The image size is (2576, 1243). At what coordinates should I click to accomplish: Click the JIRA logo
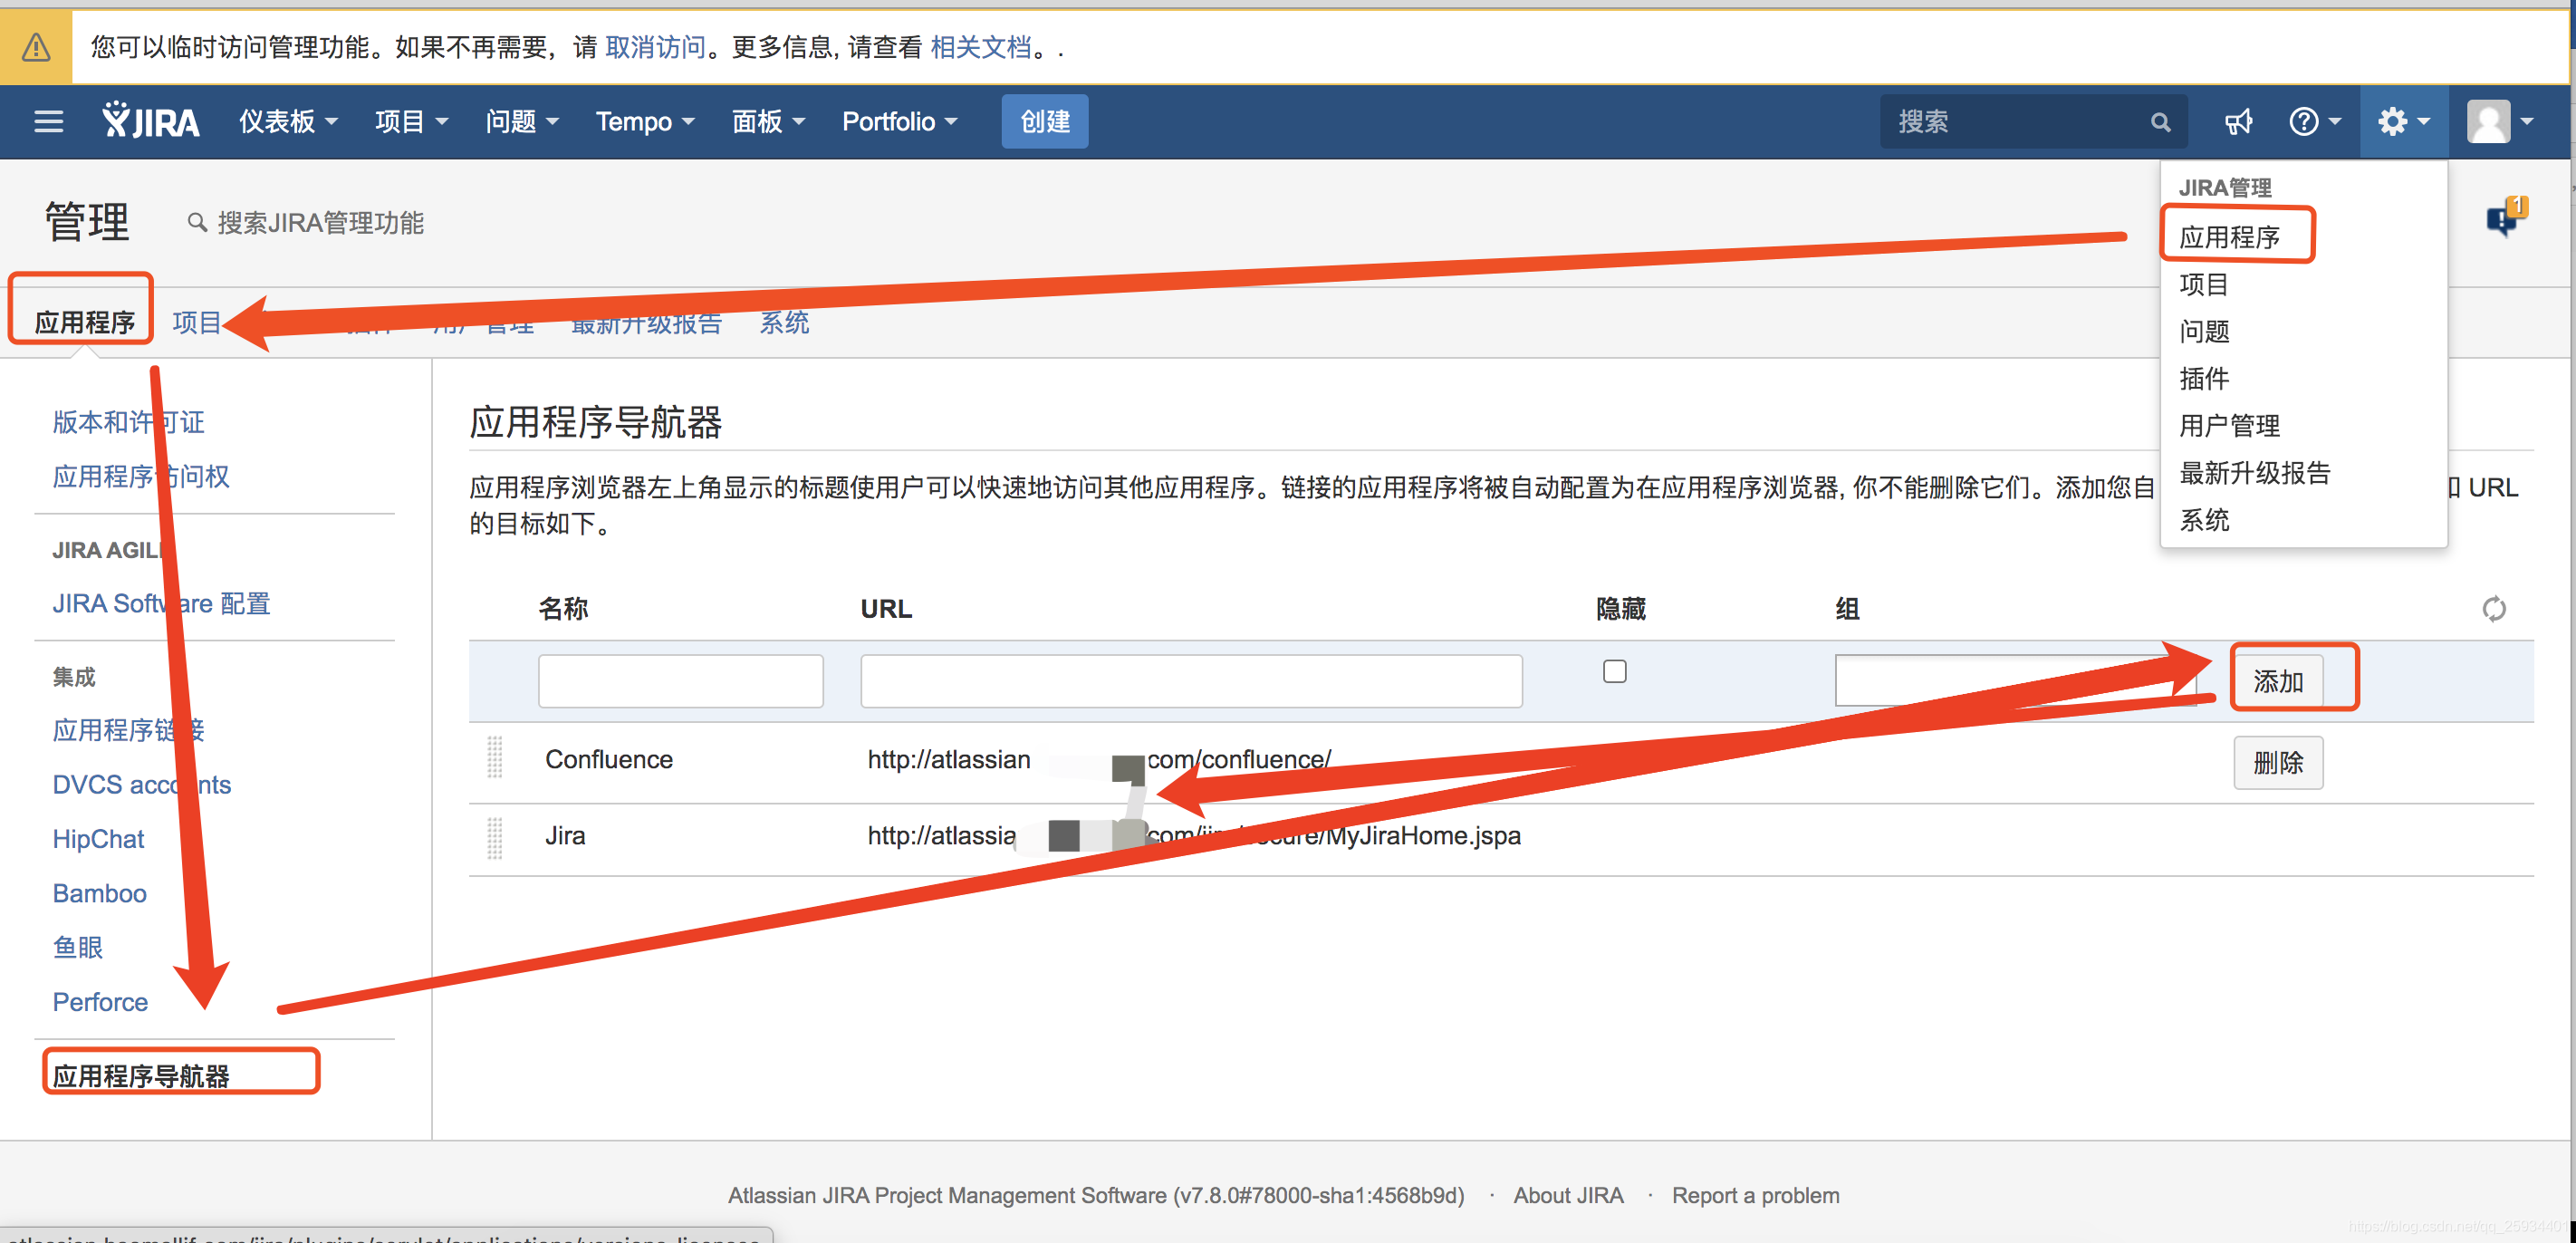151,121
